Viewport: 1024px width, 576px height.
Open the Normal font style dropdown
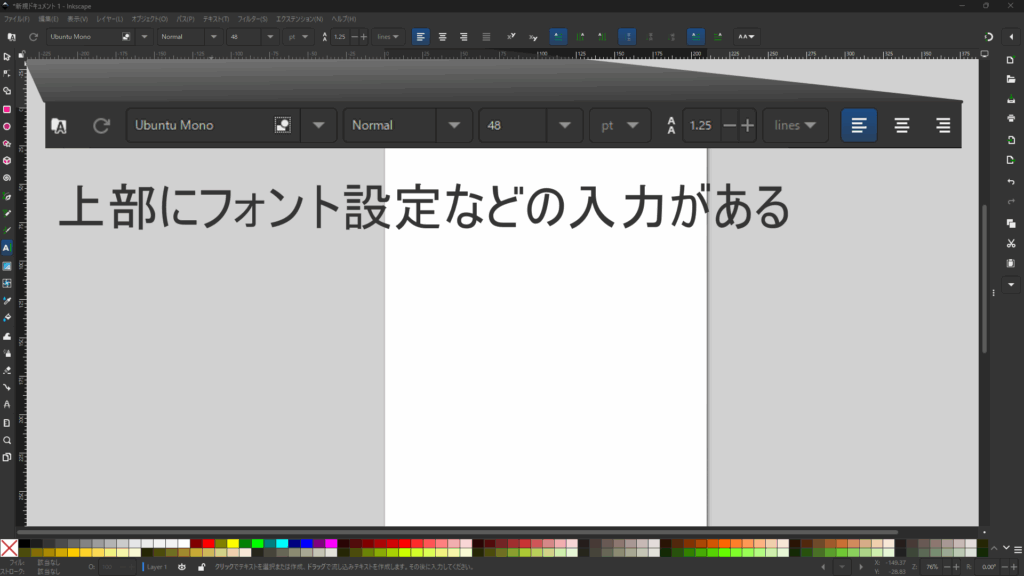pyautogui.click(x=215, y=37)
